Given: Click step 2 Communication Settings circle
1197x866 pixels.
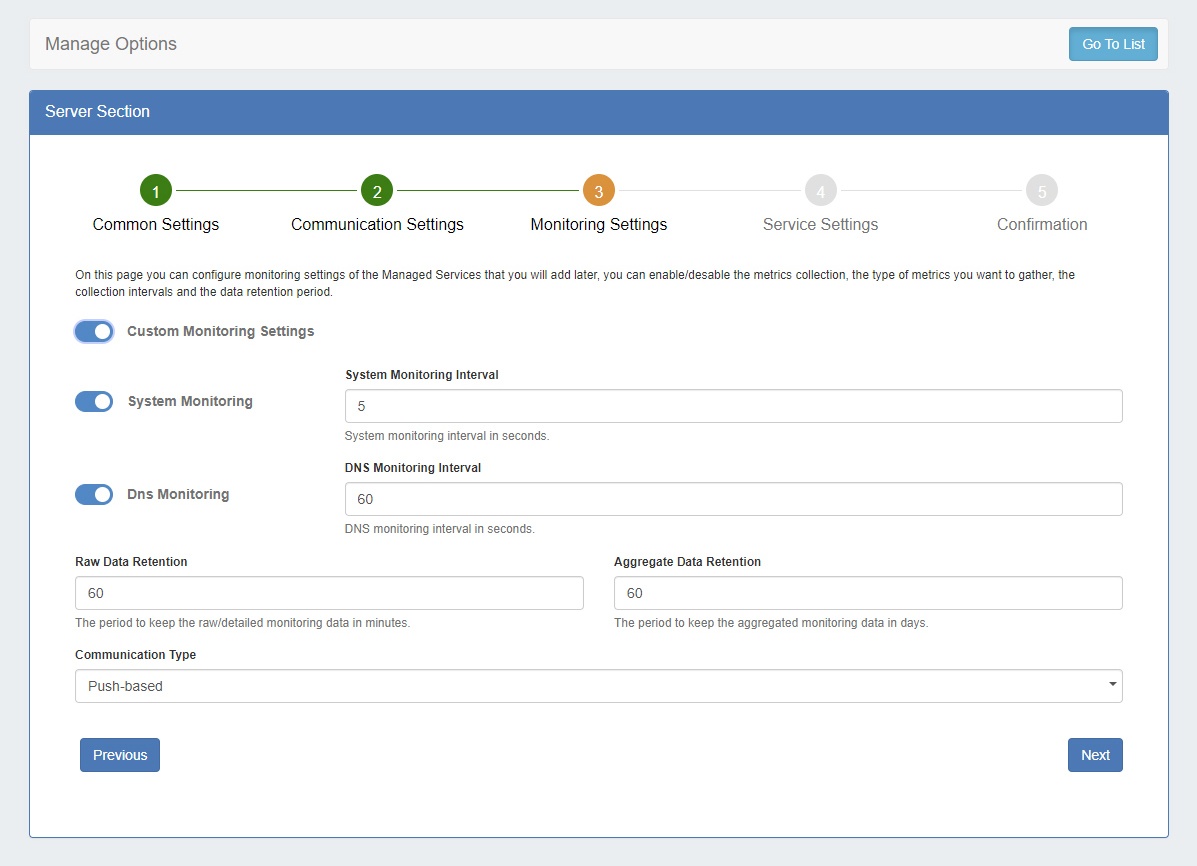Looking at the screenshot, I should point(377,190).
